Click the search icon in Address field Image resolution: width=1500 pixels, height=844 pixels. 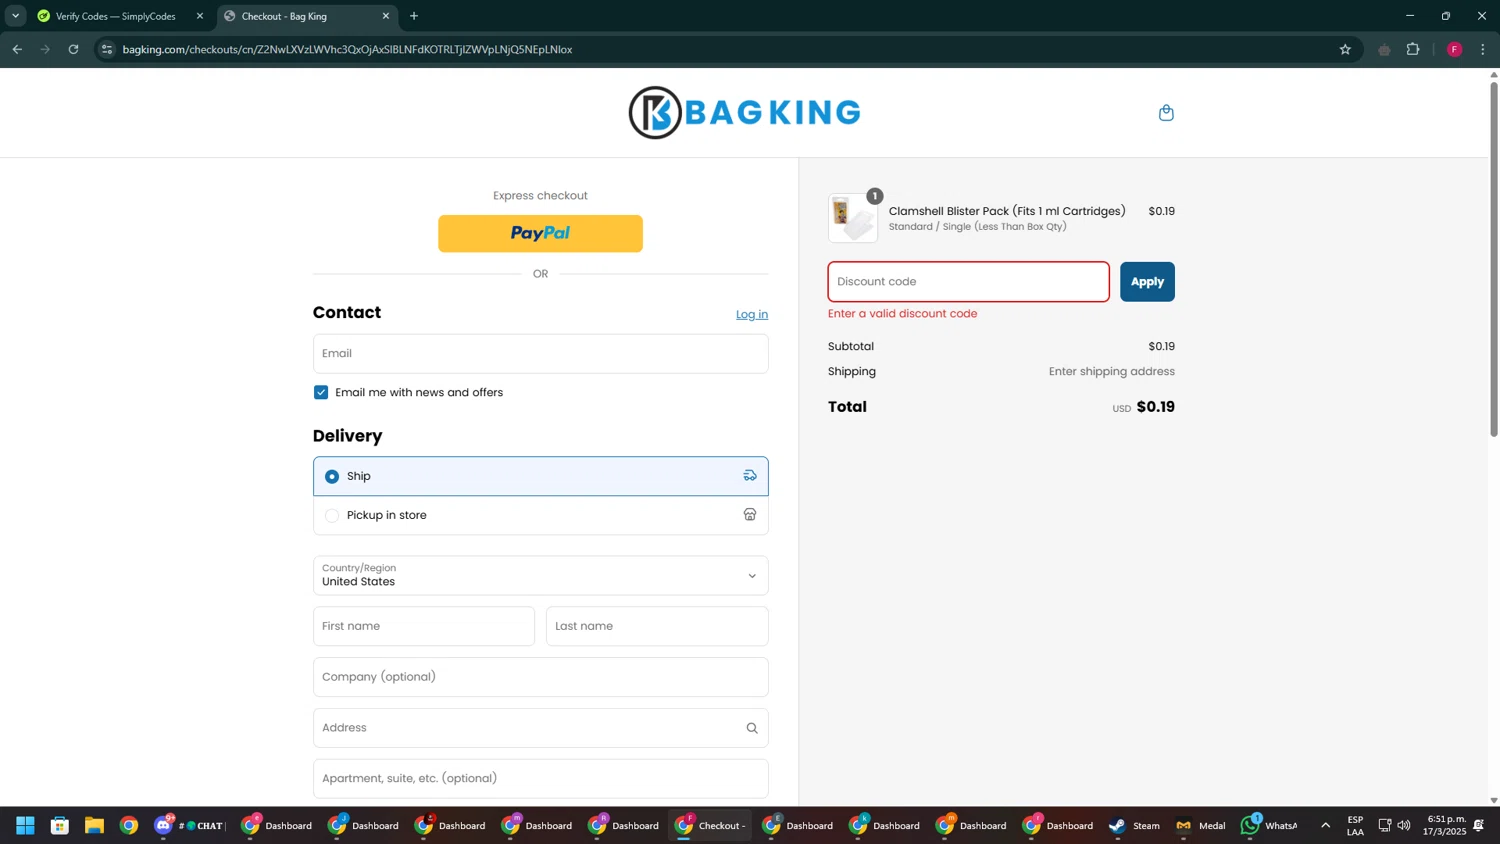click(752, 728)
